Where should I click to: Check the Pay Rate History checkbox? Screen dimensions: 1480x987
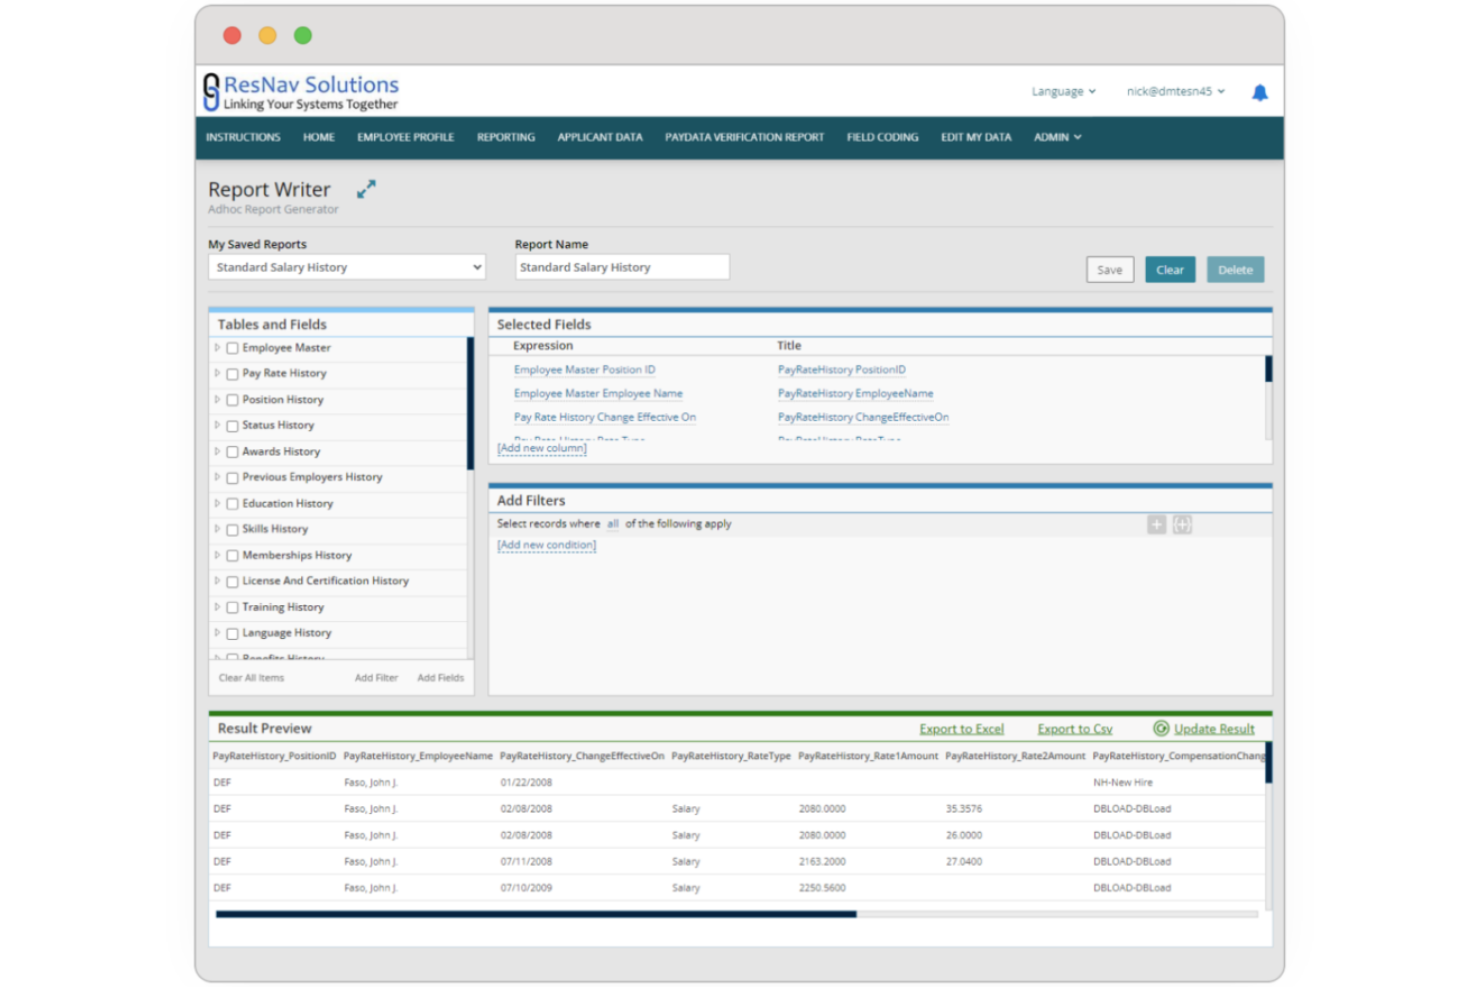(x=232, y=373)
